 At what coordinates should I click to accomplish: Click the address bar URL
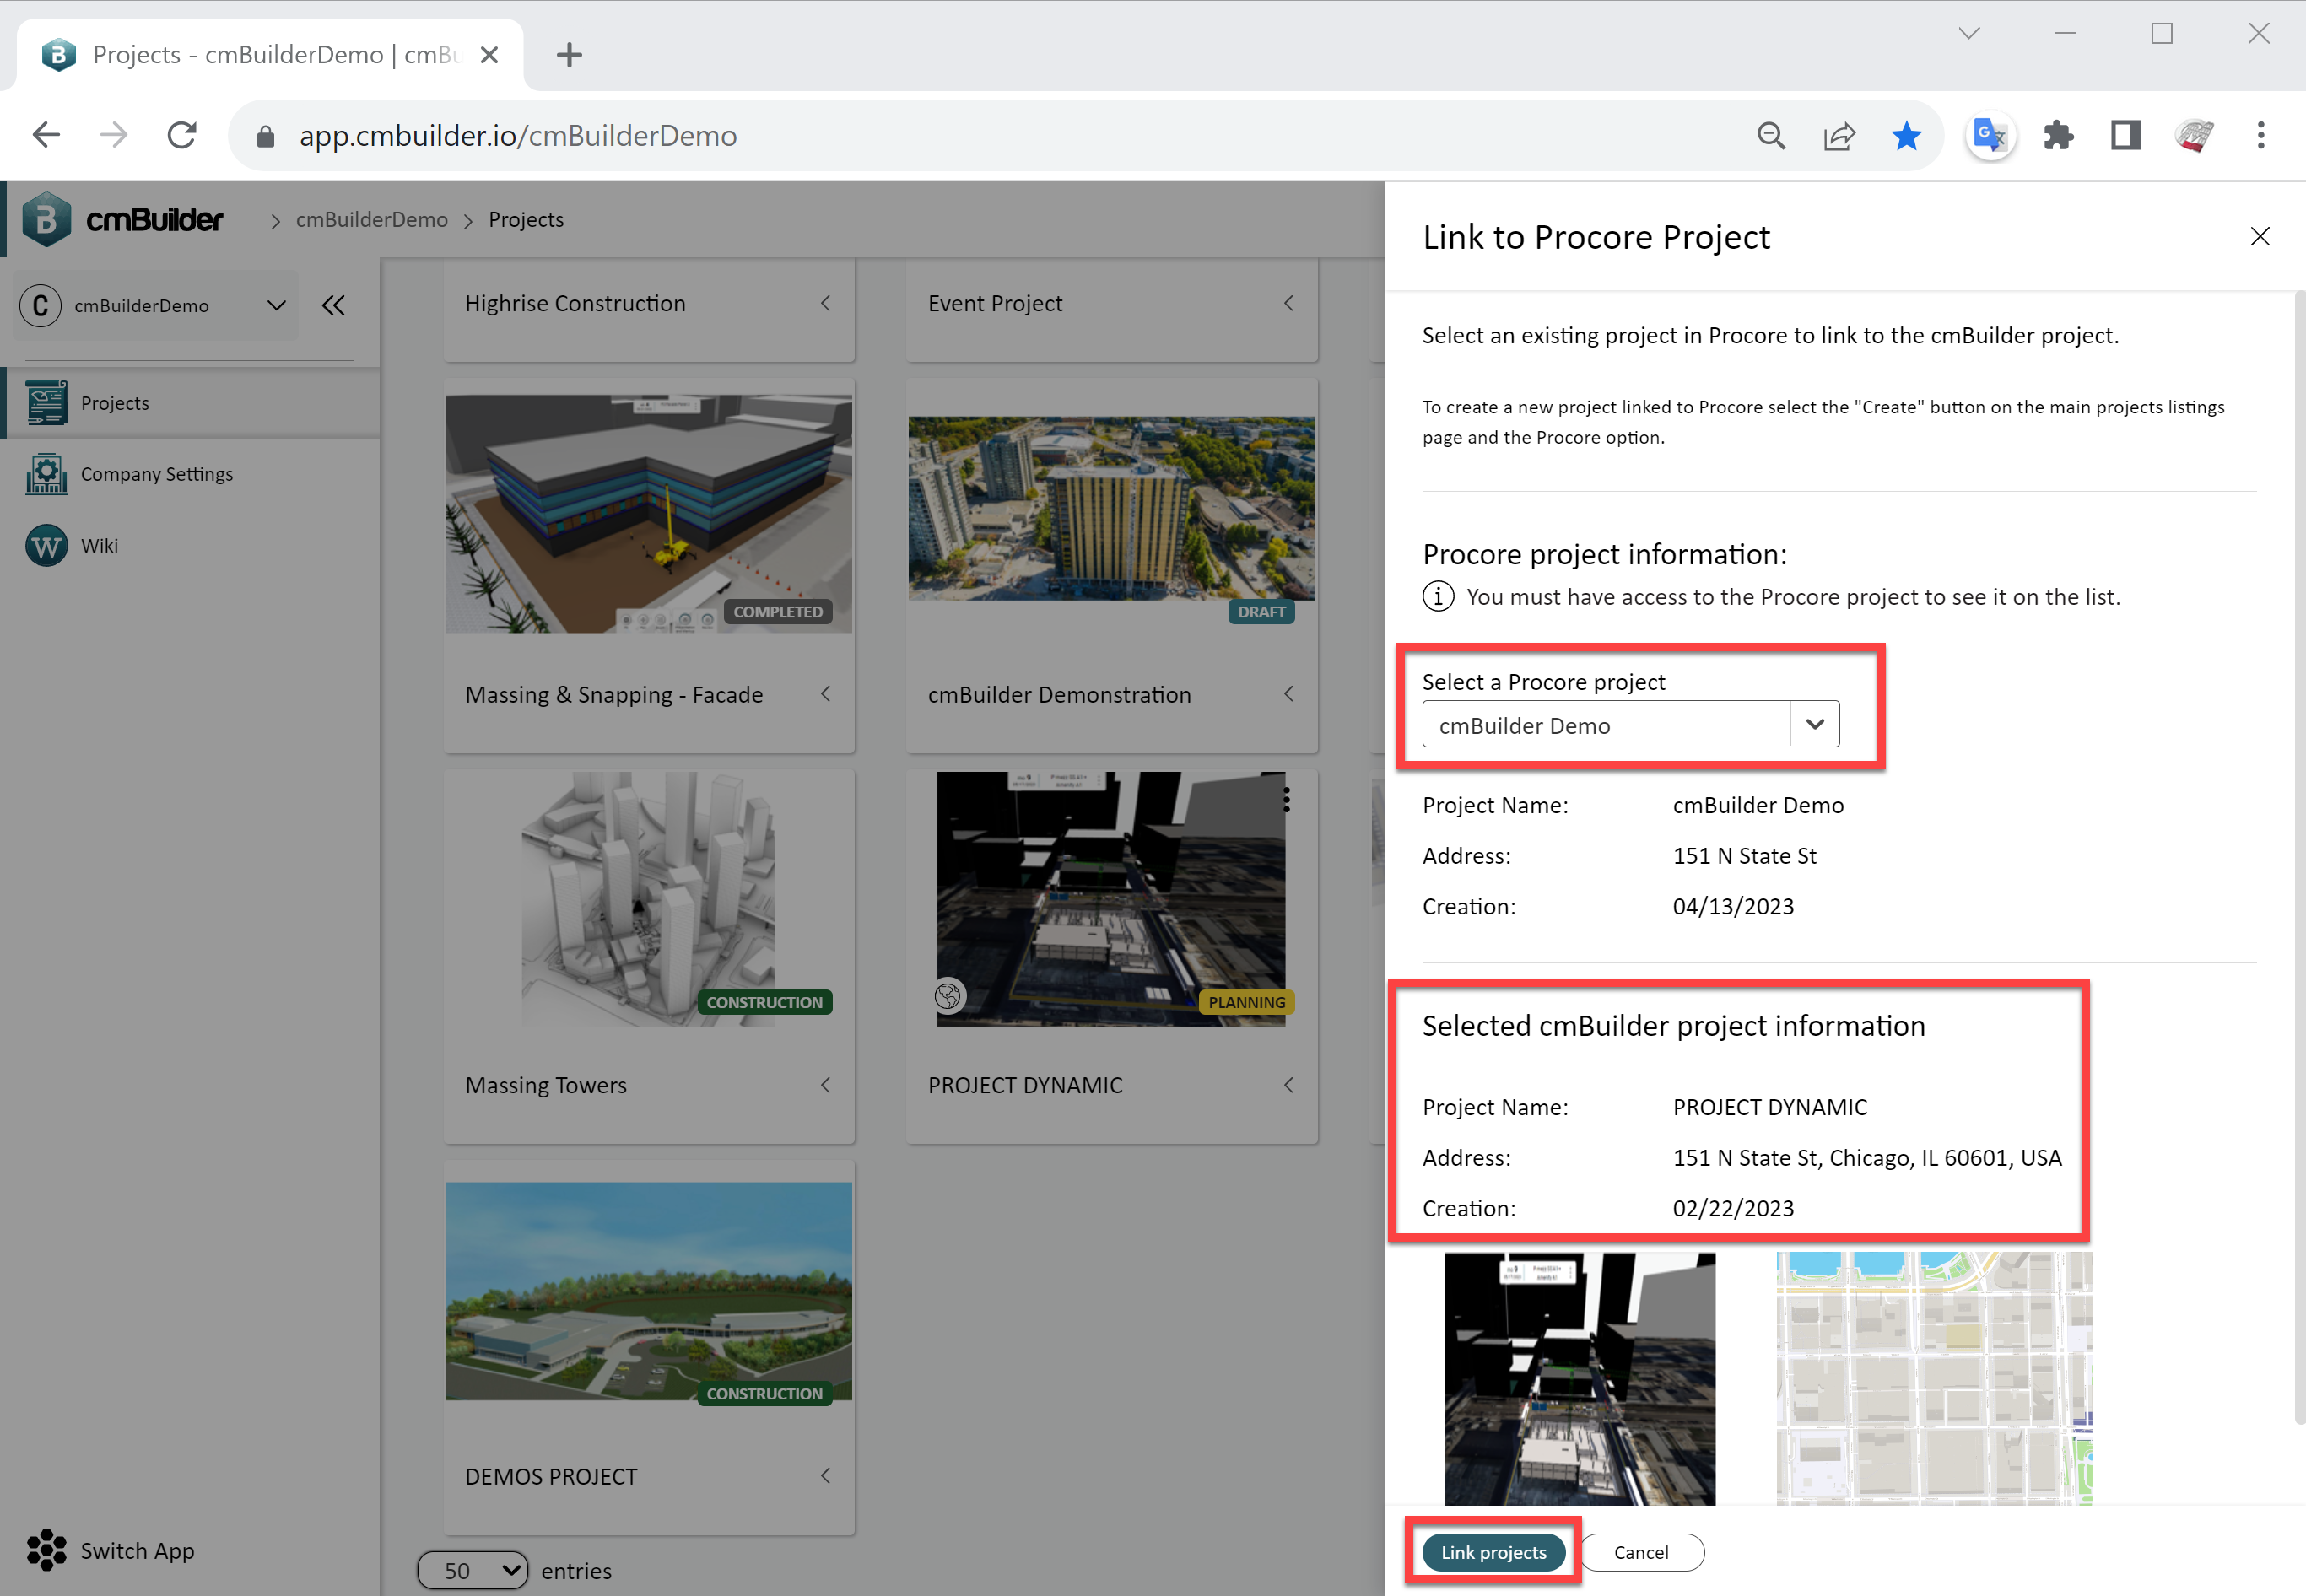(x=518, y=136)
